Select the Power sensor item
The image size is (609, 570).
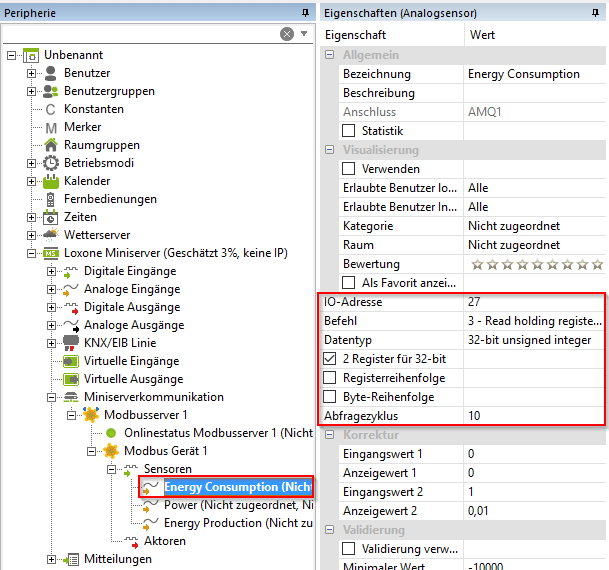point(238,505)
